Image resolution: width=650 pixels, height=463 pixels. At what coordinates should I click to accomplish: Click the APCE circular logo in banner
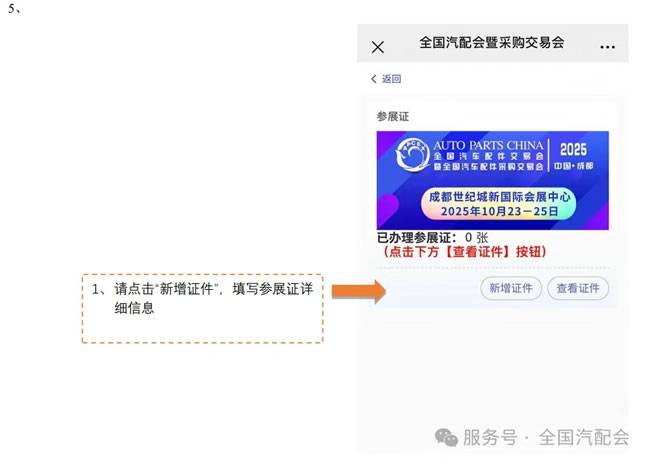(x=412, y=155)
